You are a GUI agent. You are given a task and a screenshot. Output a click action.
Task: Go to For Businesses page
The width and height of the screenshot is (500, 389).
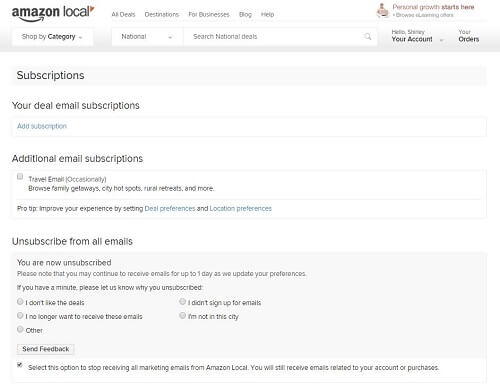point(209,15)
